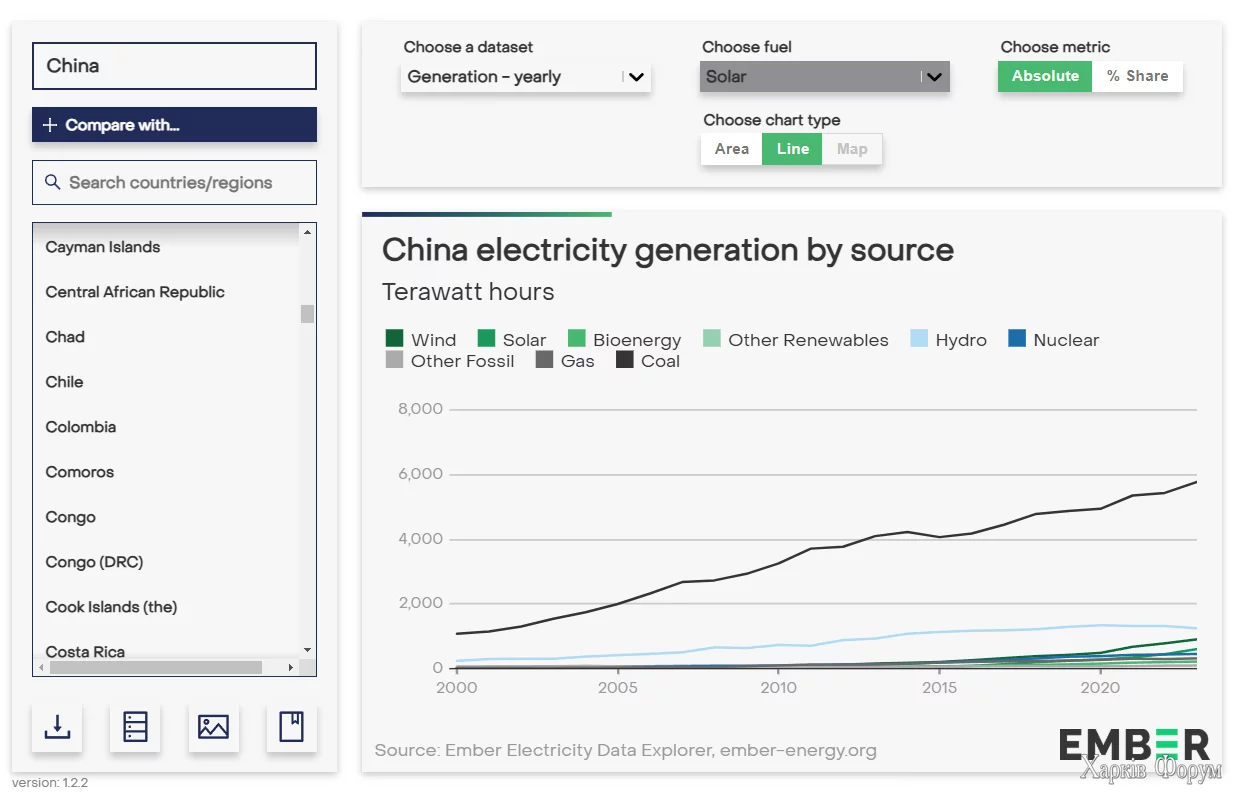Switch metric to % Share

[1137, 76]
